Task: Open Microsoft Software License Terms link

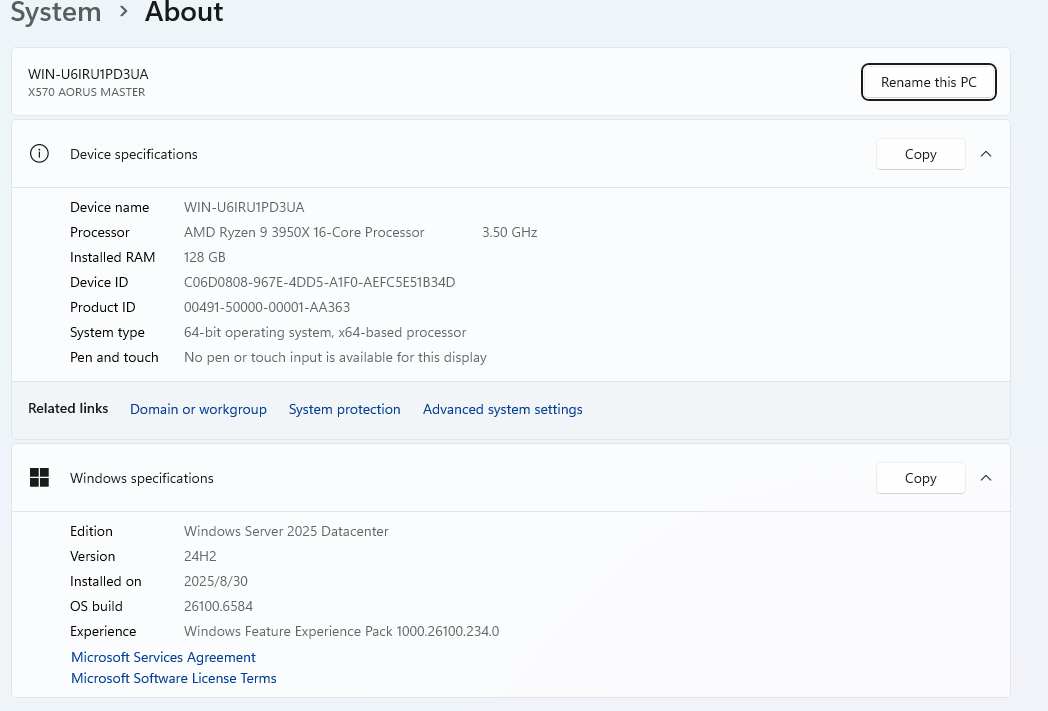Action: click(174, 678)
